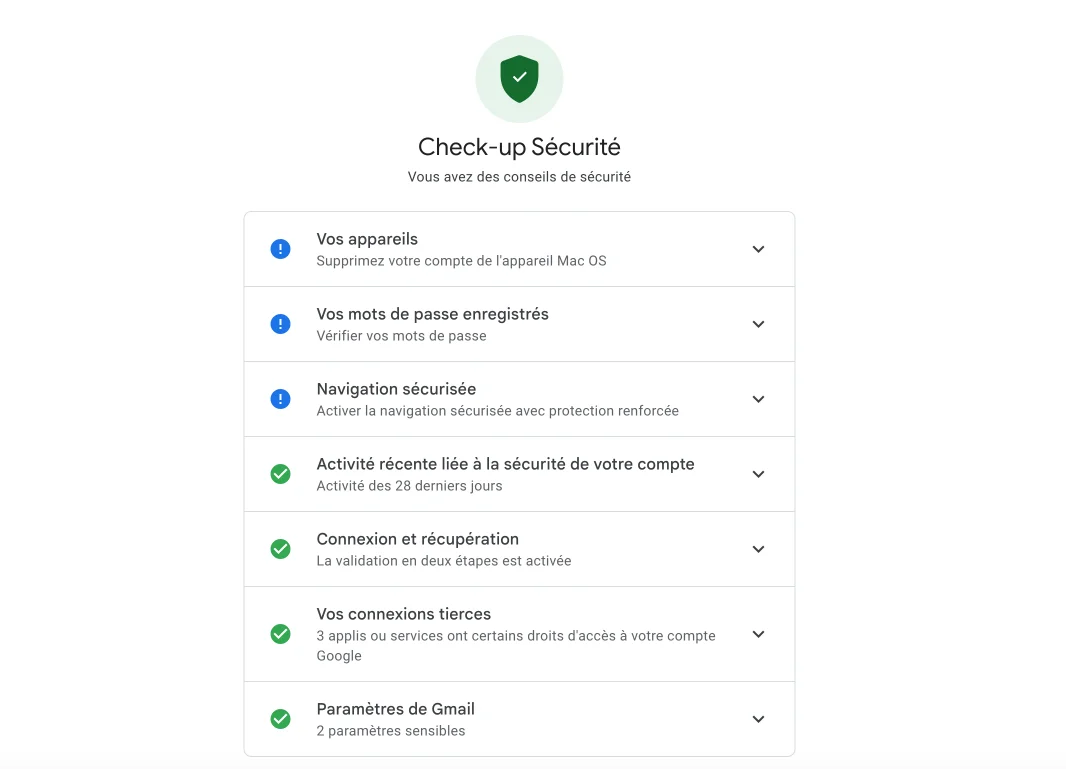
Task: Expand the Navigation sécurisée row
Action: (758, 398)
